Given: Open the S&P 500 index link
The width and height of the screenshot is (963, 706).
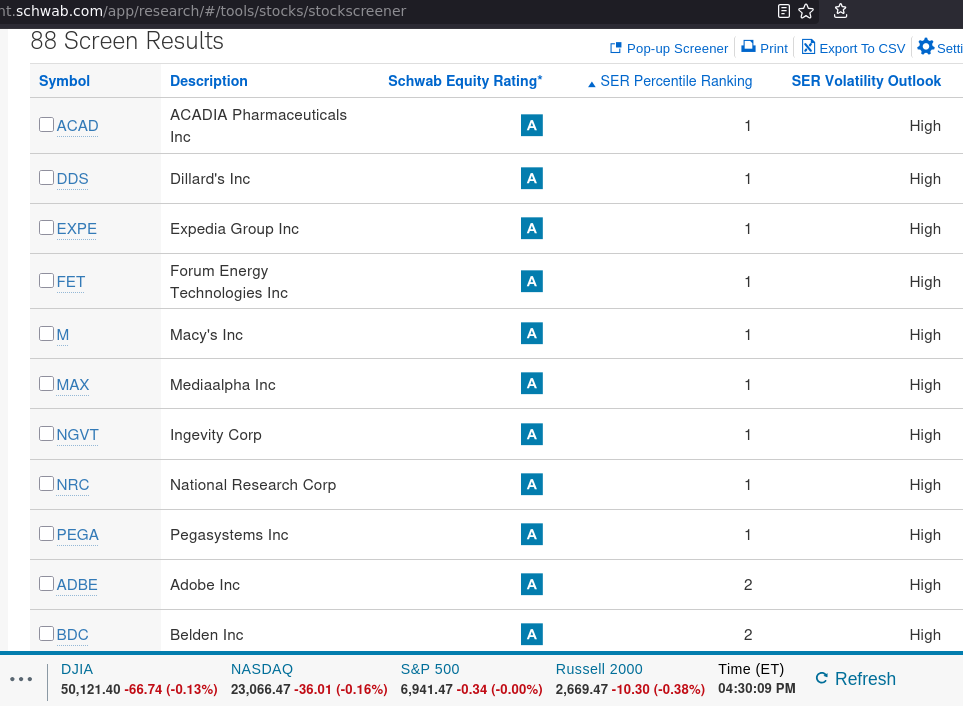Looking at the screenshot, I should 430,669.
